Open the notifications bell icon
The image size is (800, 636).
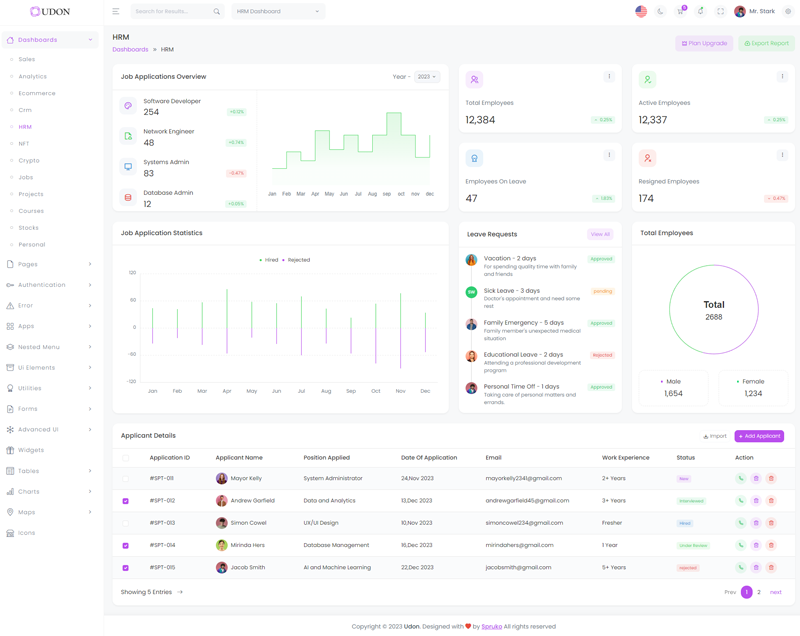700,12
